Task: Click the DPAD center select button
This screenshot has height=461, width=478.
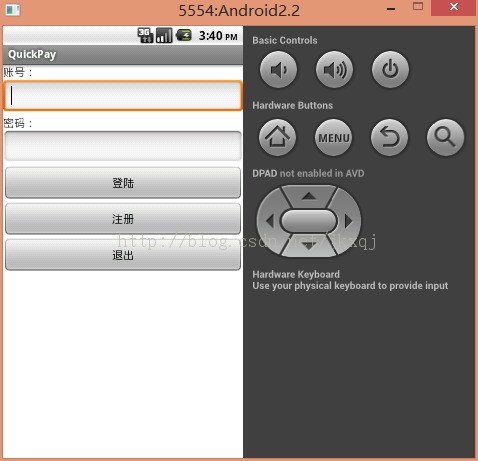Action: click(309, 221)
